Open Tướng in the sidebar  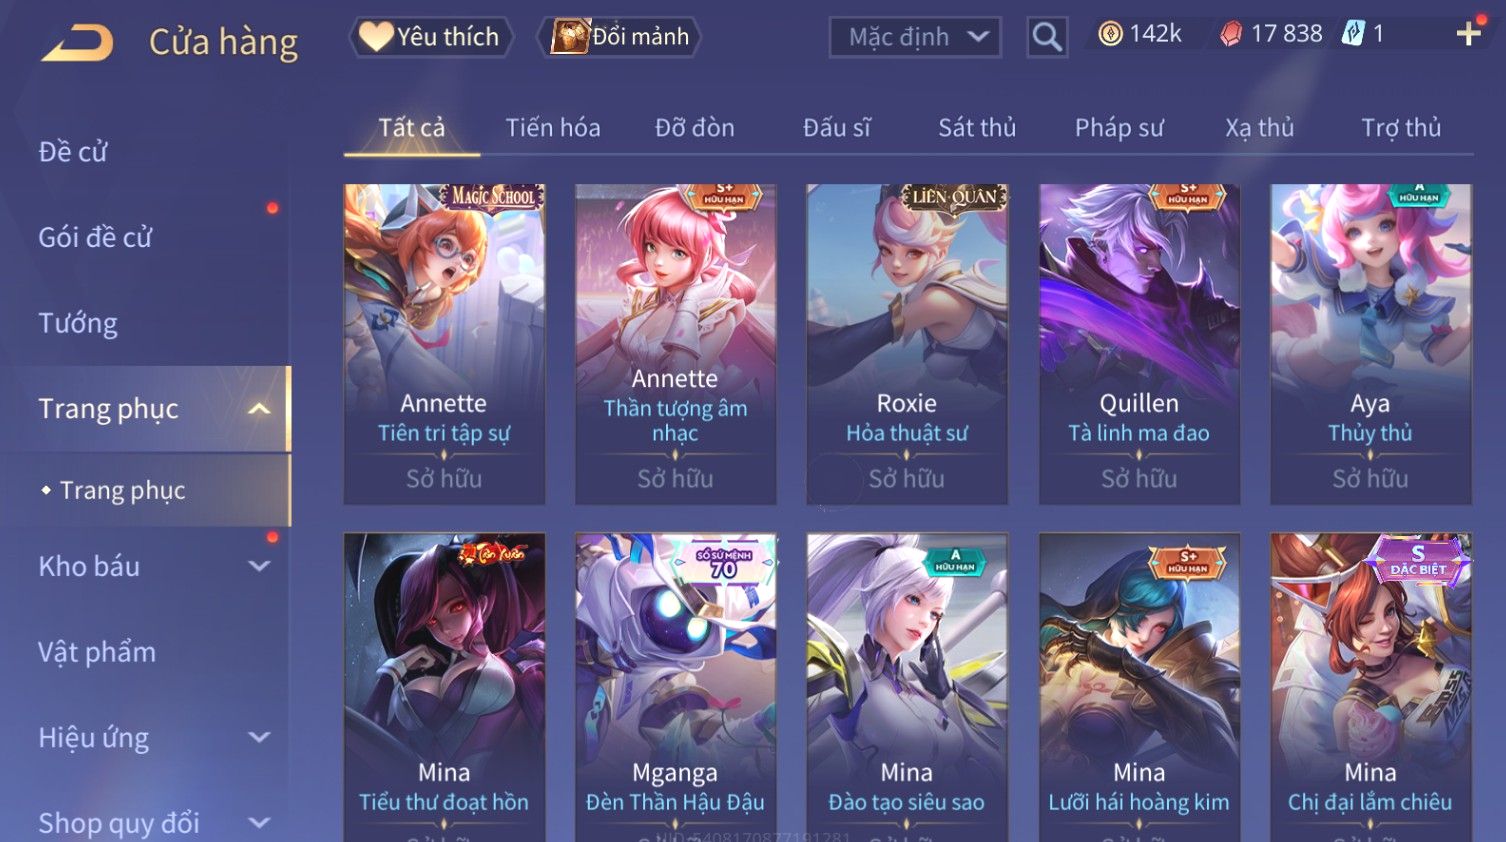click(78, 323)
